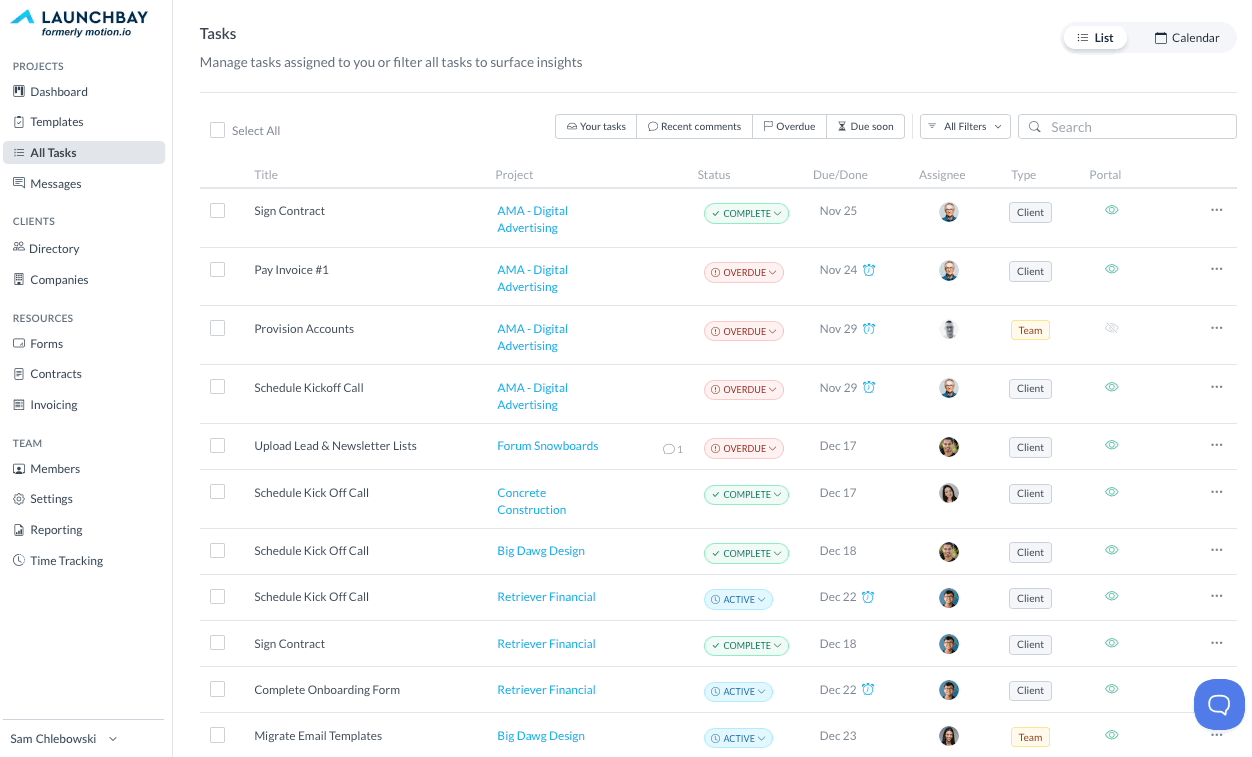Viewport: 1252px width, 757px height.
Task: Check the Upload Lead & Newsletter Lists checkbox
Action: pyautogui.click(x=217, y=445)
